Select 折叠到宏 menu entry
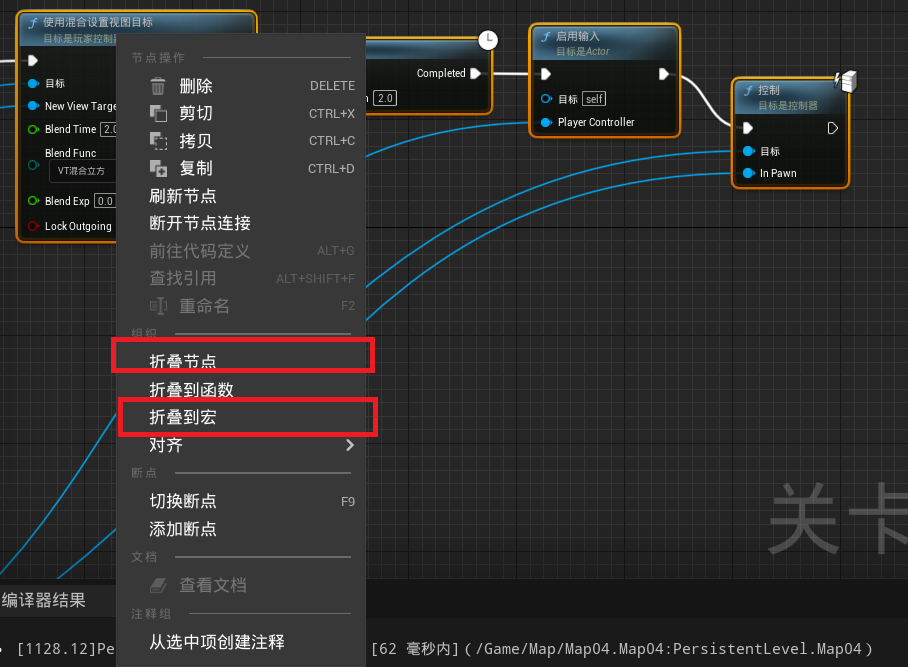The height and width of the screenshot is (667, 908). [x=241, y=417]
